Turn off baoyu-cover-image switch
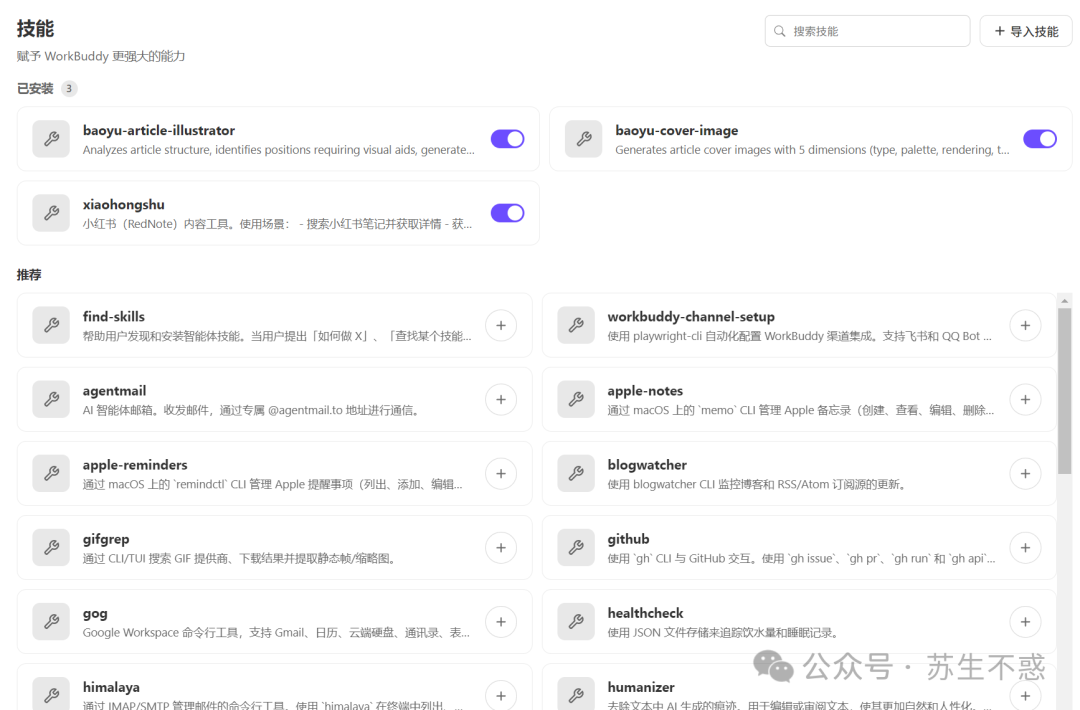Image resolution: width=1080 pixels, height=710 pixels. (x=1040, y=139)
